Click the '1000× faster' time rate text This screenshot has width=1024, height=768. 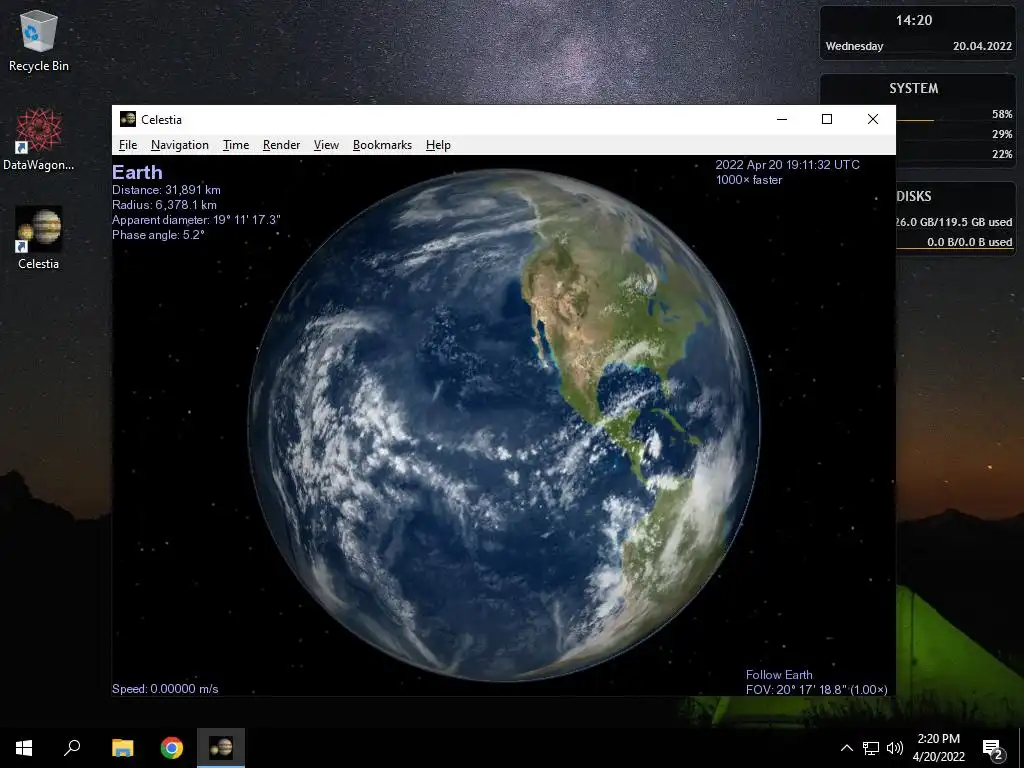(x=749, y=180)
